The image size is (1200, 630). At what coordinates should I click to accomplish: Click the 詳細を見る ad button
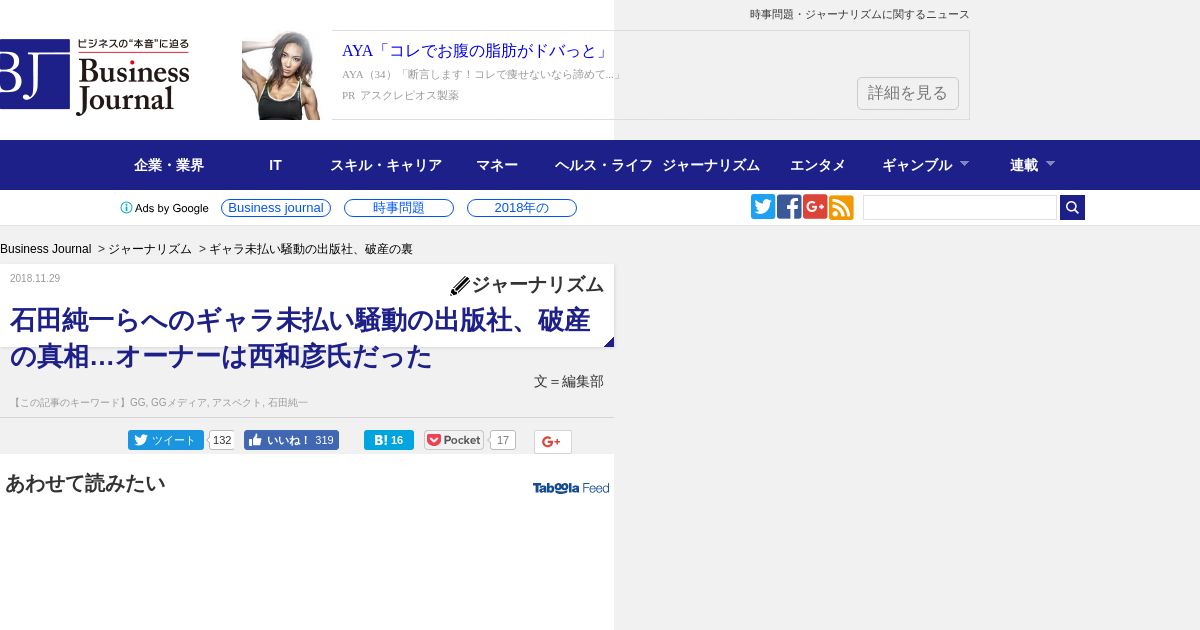coord(908,93)
